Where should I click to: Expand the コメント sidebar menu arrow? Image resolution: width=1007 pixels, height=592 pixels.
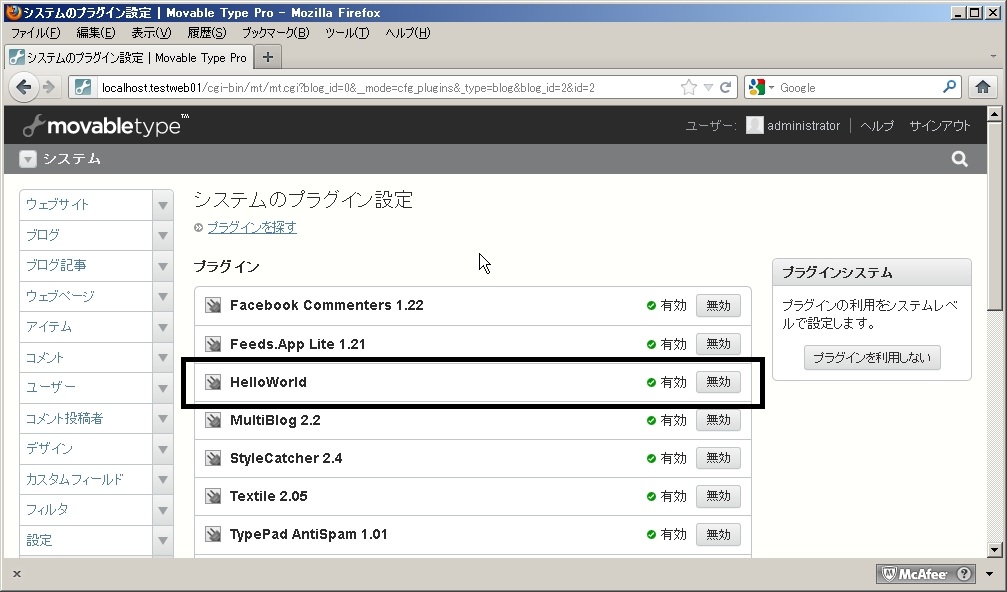click(163, 358)
